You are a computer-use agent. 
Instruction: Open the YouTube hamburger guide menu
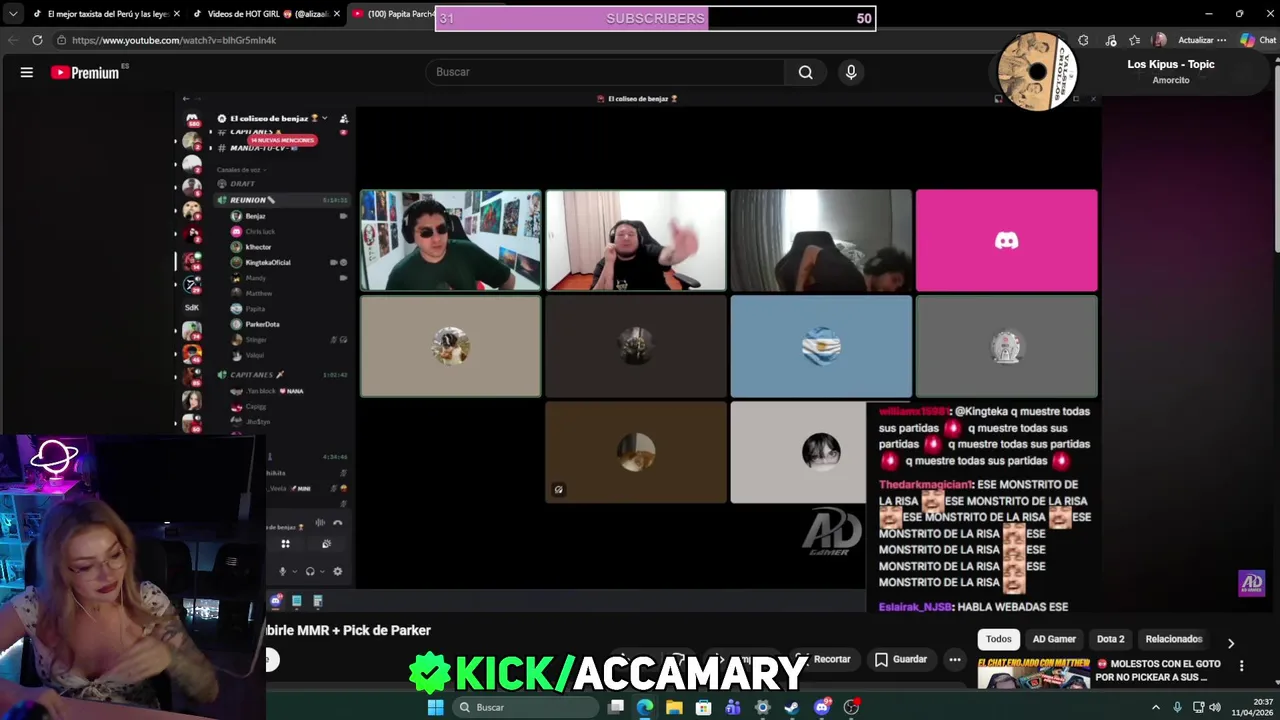[27, 72]
